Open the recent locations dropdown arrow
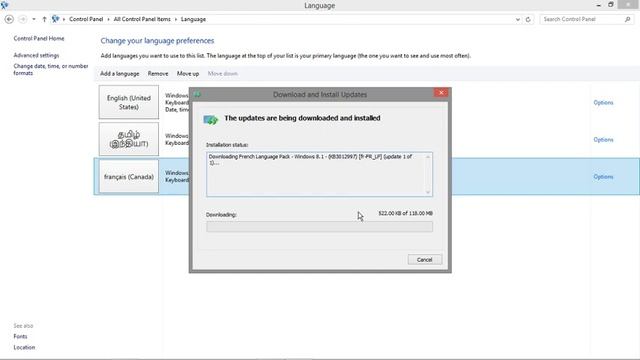 tap(34, 19)
